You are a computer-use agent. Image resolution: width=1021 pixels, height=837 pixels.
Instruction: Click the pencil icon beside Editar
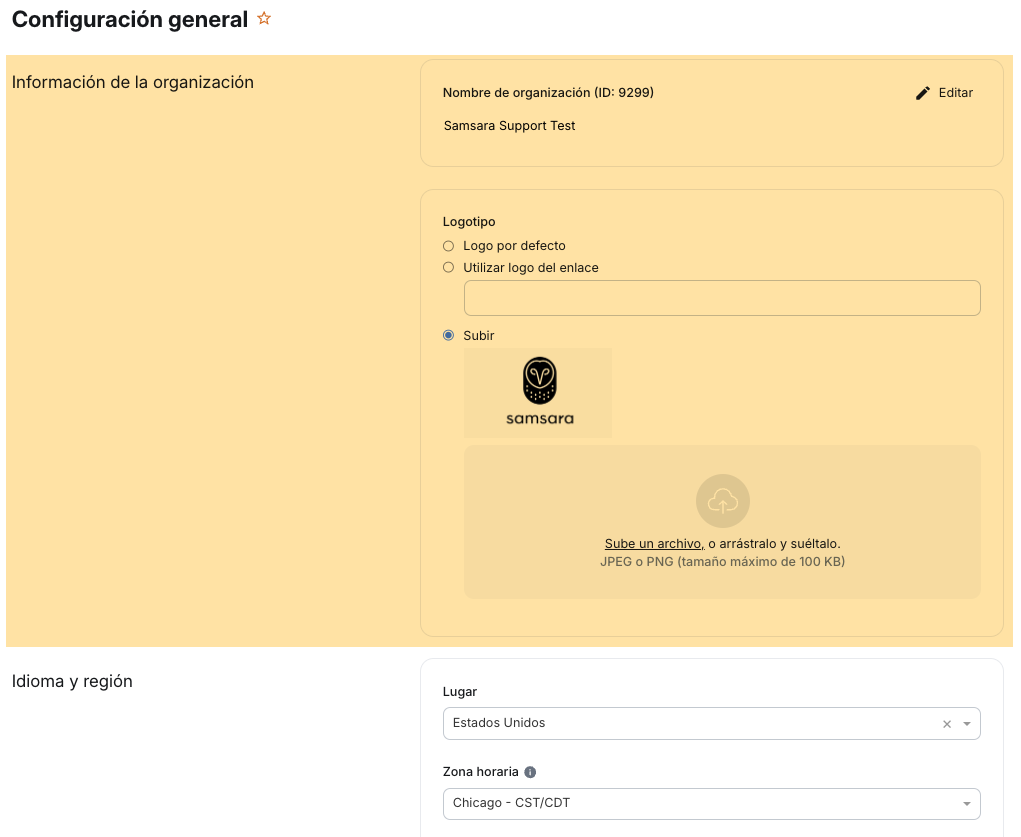point(922,92)
